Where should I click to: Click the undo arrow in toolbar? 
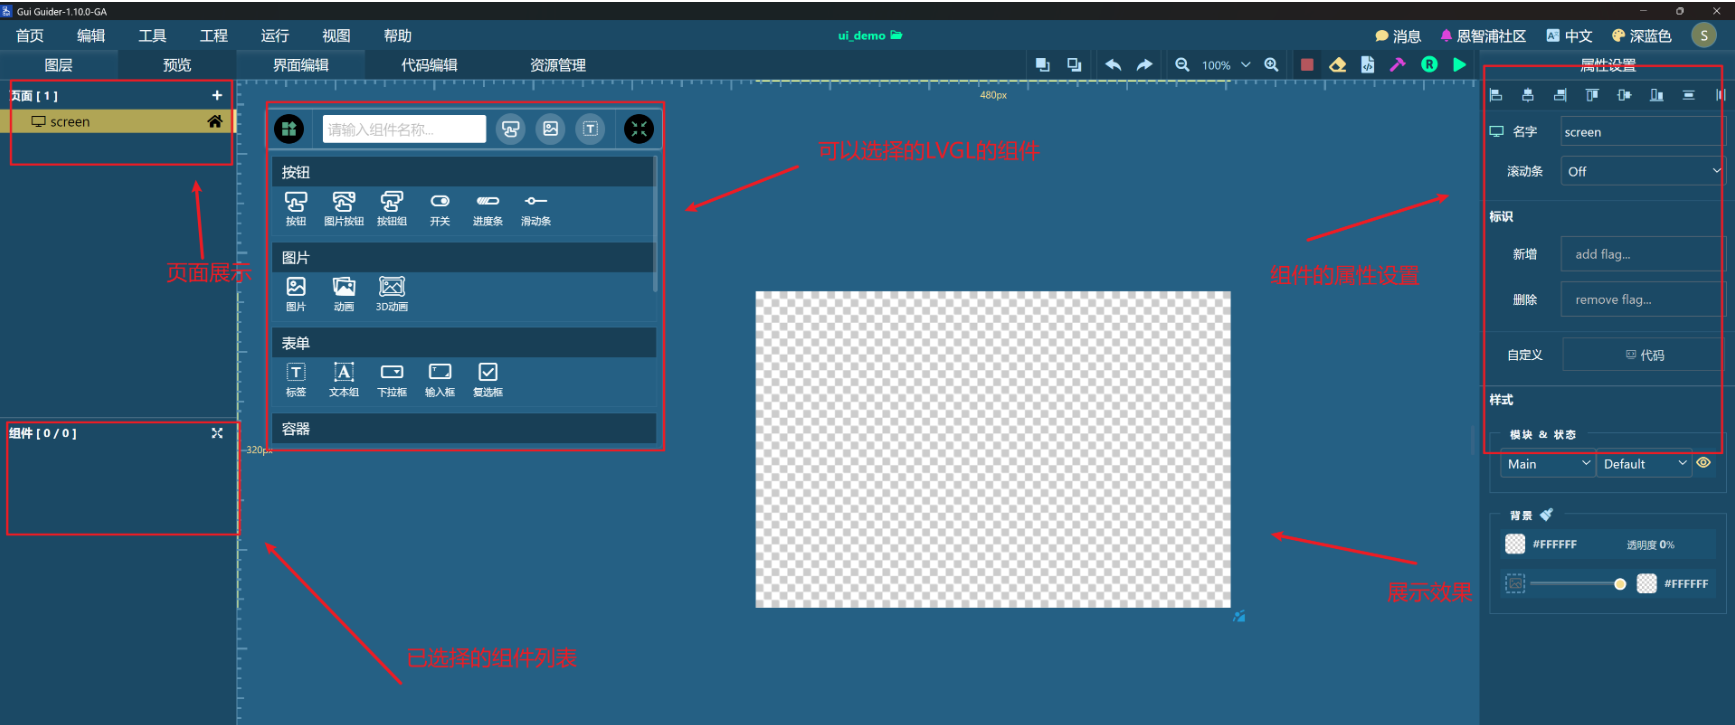pyautogui.click(x=1113, y=65)
